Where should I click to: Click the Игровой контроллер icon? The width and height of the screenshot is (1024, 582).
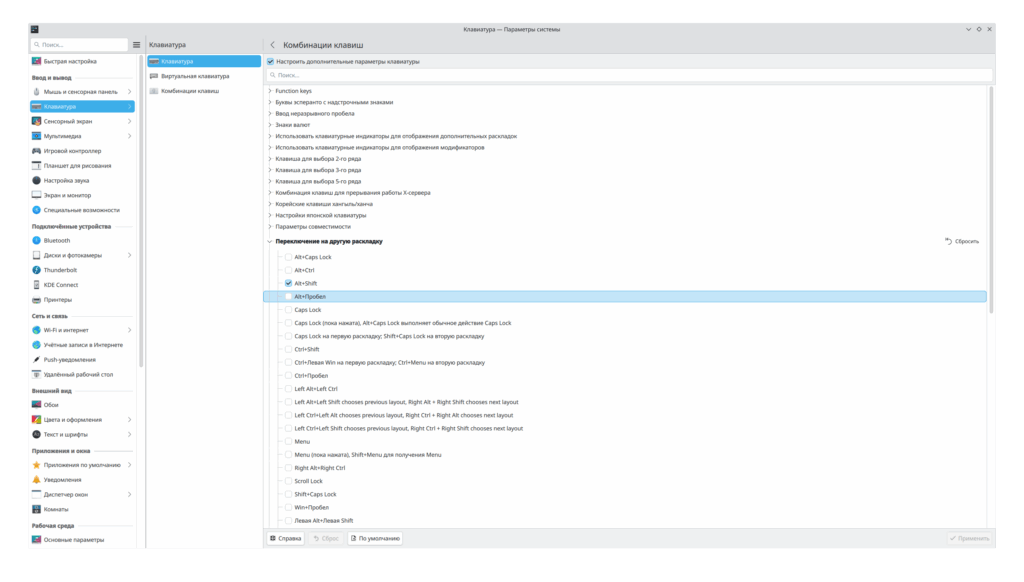(37, 151)
